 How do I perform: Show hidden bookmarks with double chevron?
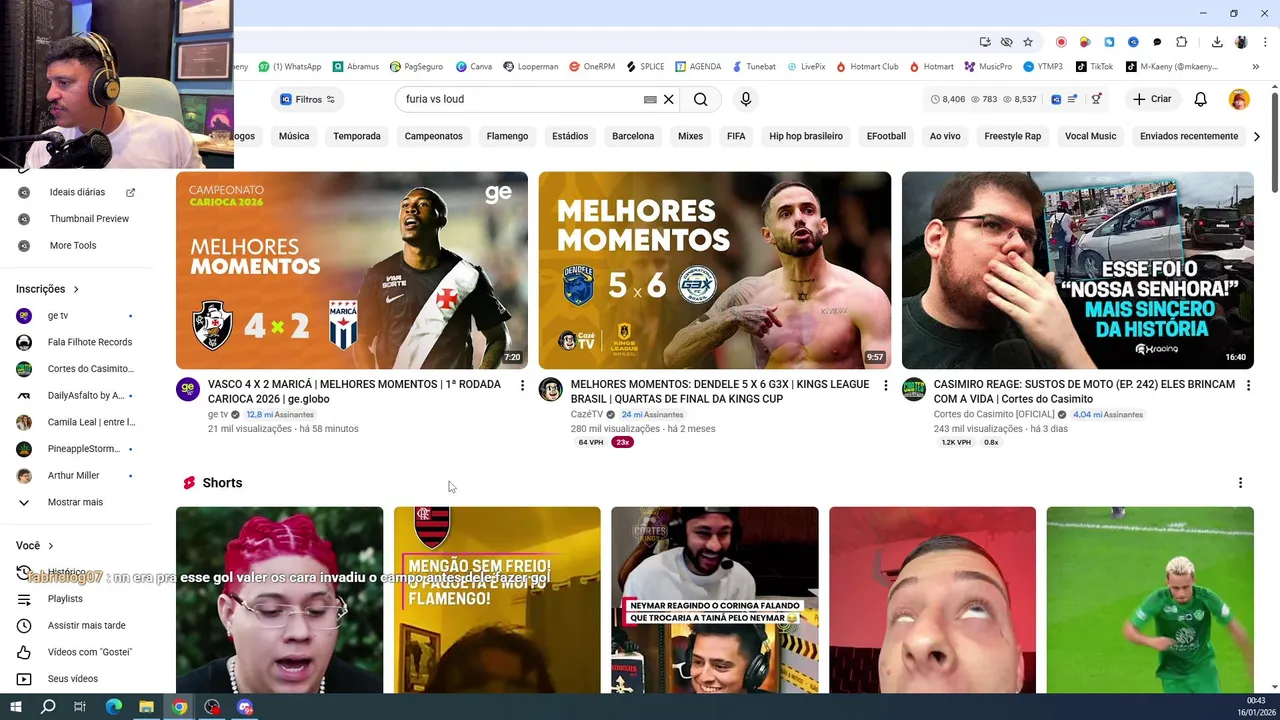[1255, 67]
